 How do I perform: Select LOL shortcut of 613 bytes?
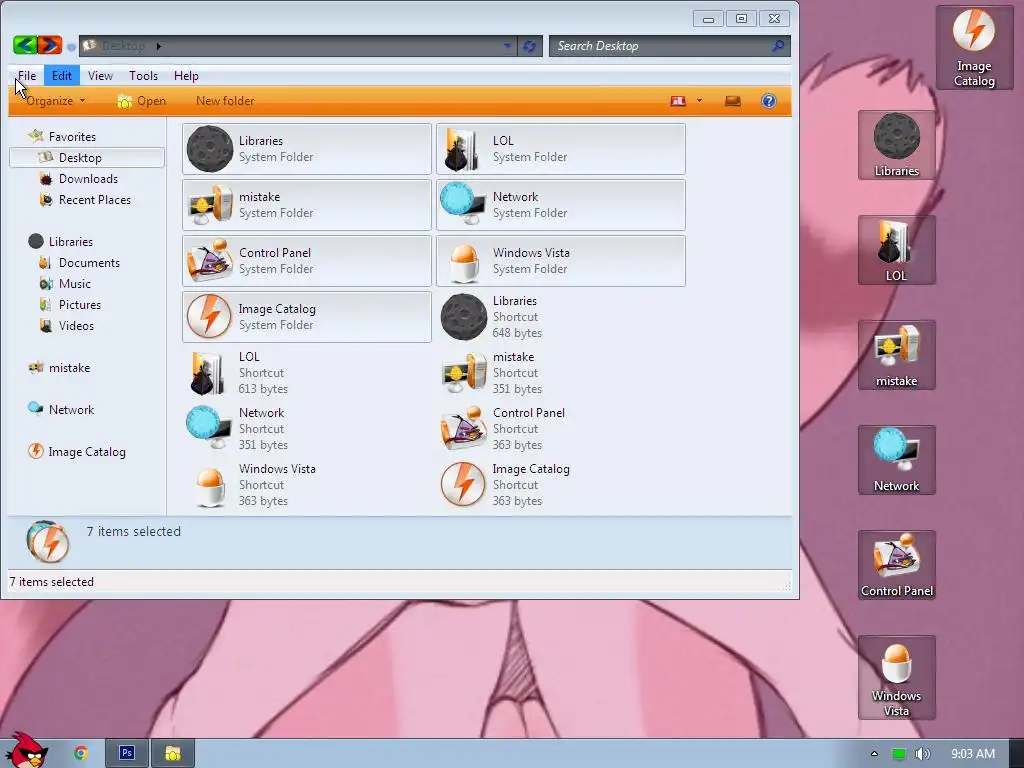point(306,373)
